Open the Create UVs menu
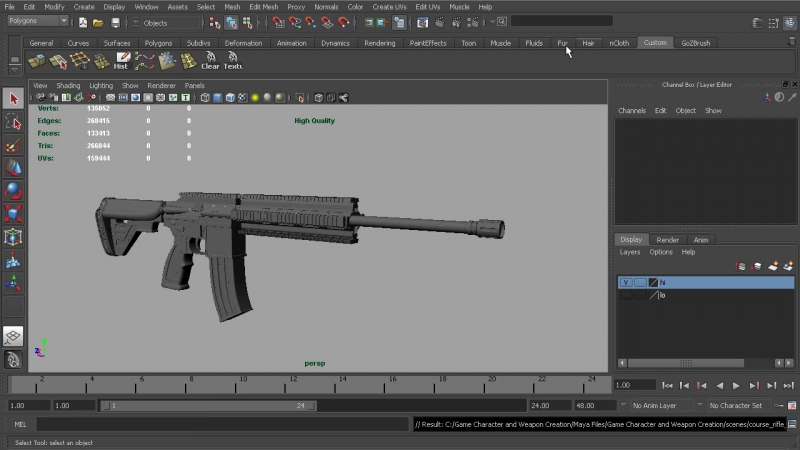800x450 pixels. 389,7
